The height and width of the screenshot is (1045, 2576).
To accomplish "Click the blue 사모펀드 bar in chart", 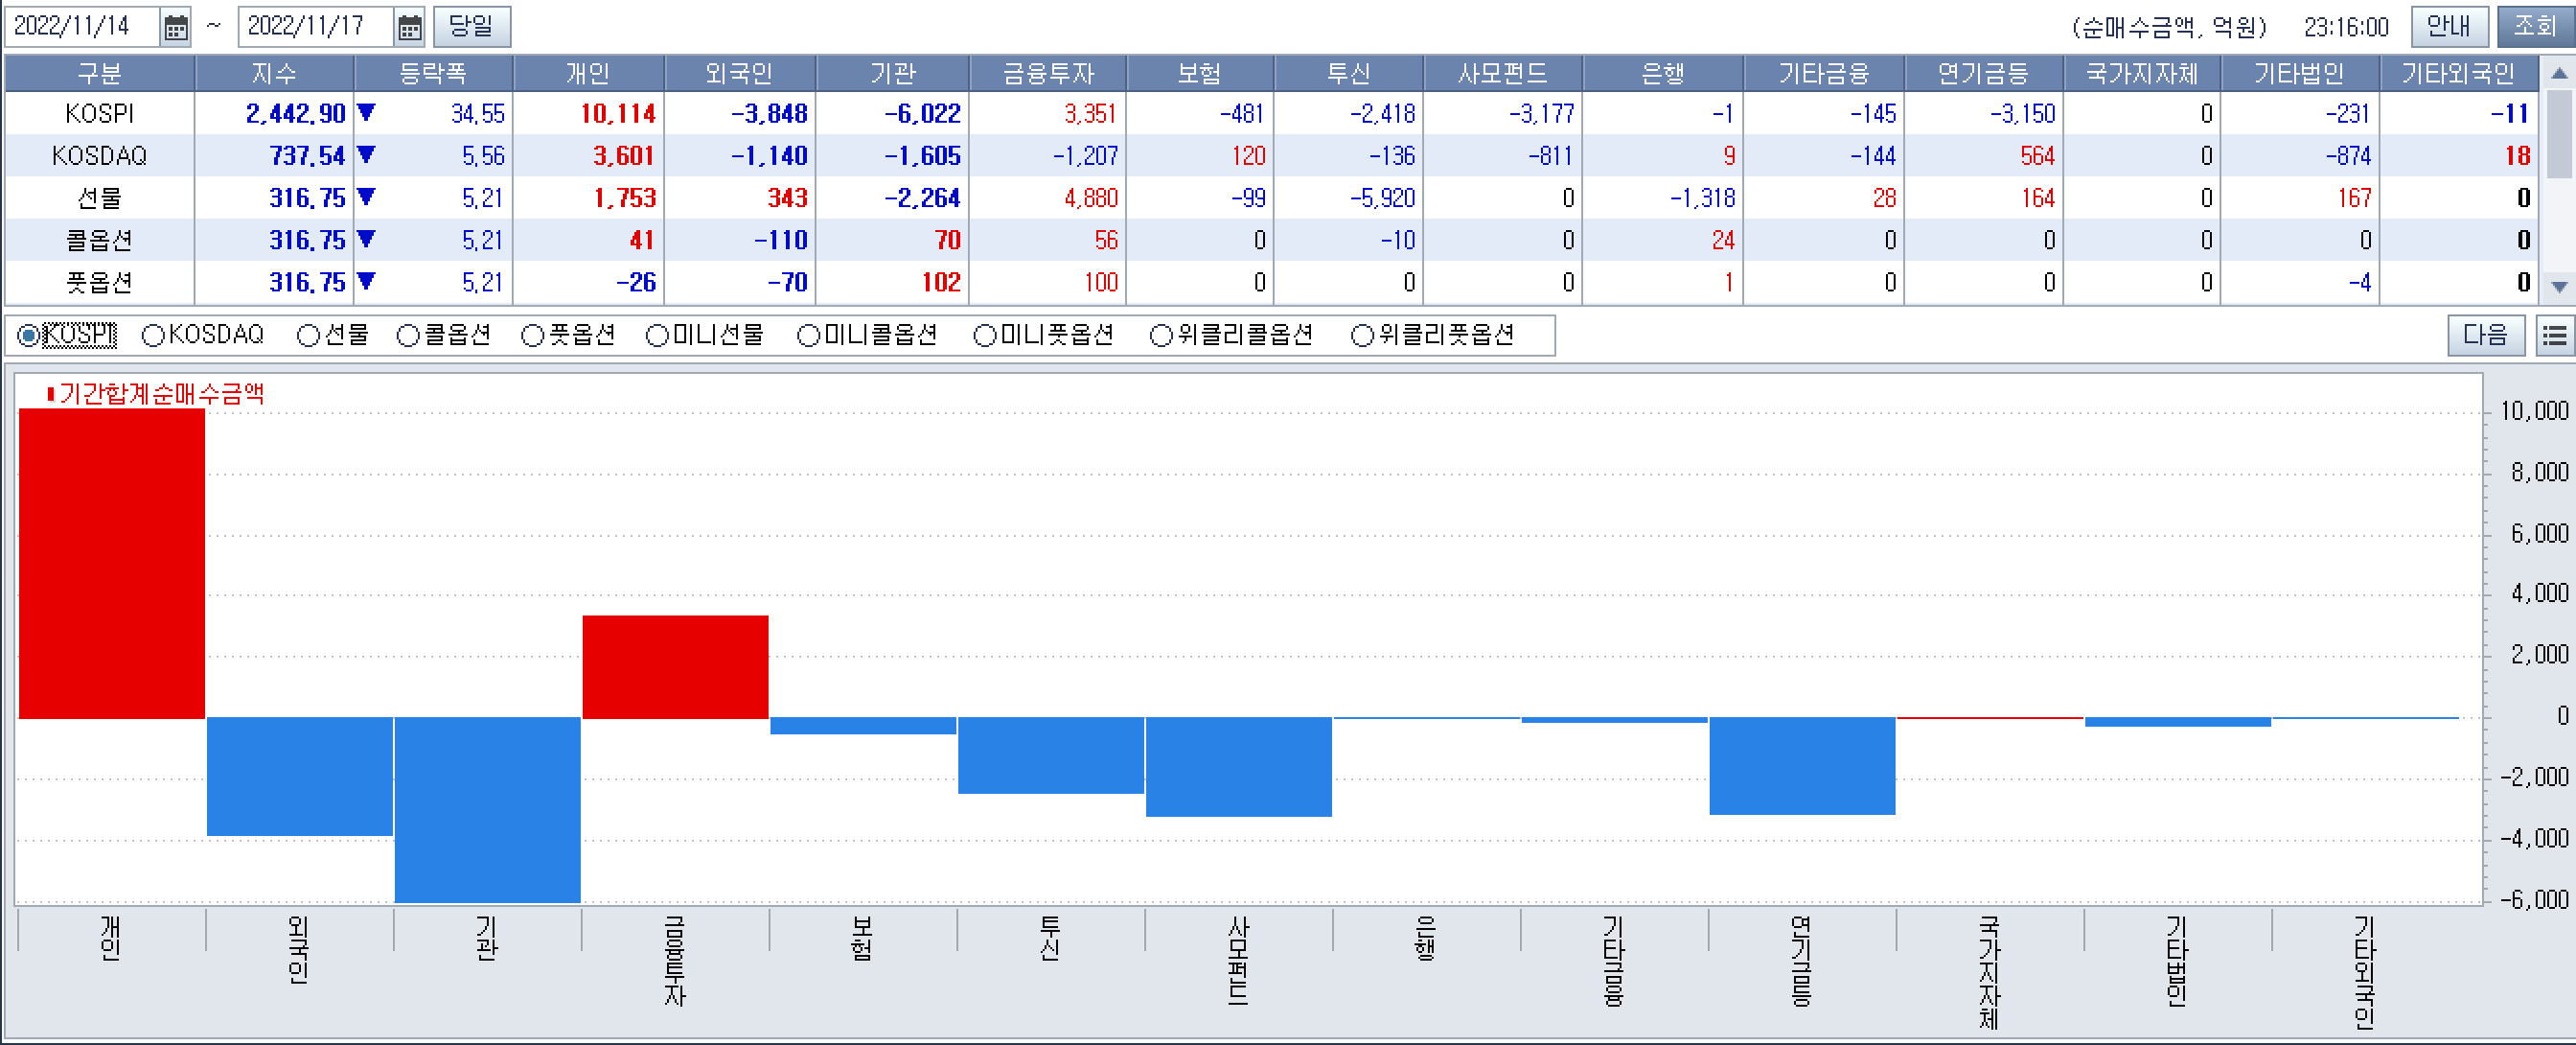I will tap(1239, 766).
